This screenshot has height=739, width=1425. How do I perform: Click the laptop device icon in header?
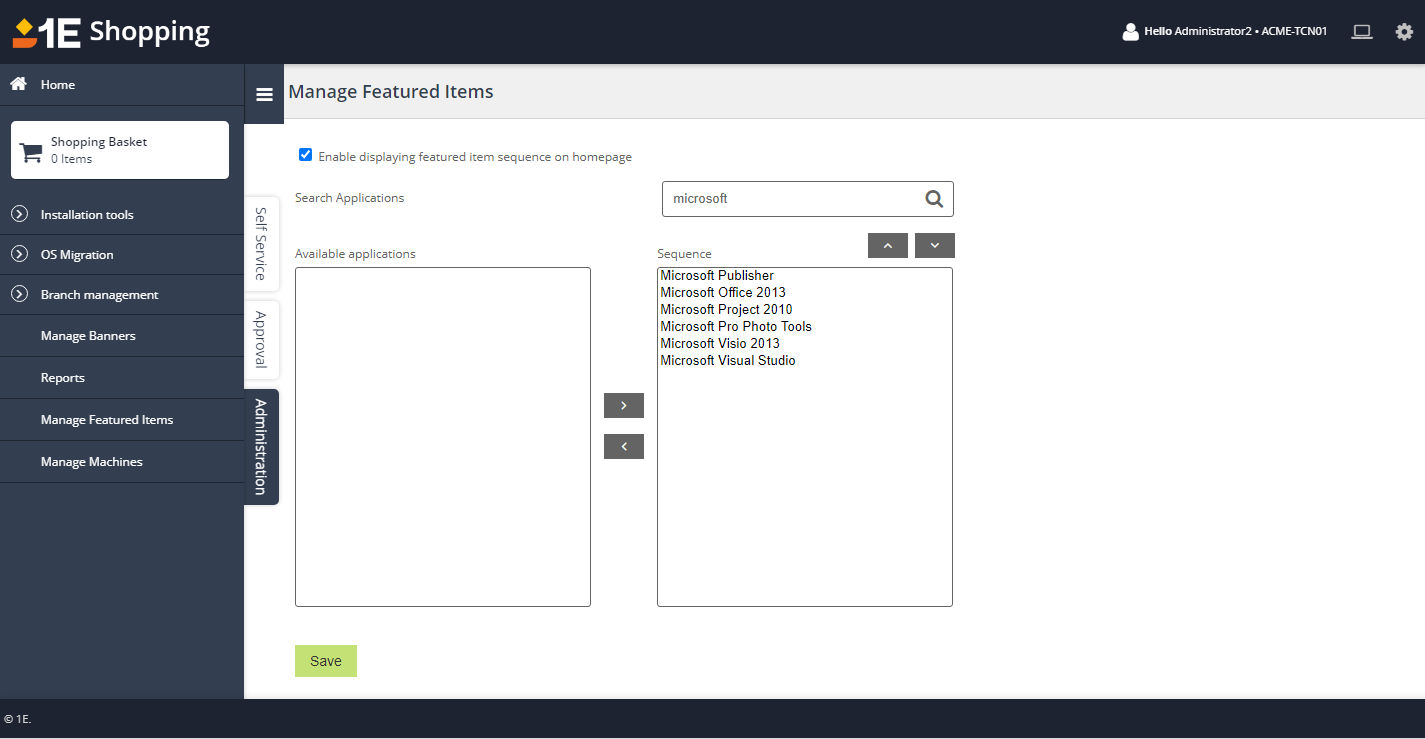point(1361,32)
